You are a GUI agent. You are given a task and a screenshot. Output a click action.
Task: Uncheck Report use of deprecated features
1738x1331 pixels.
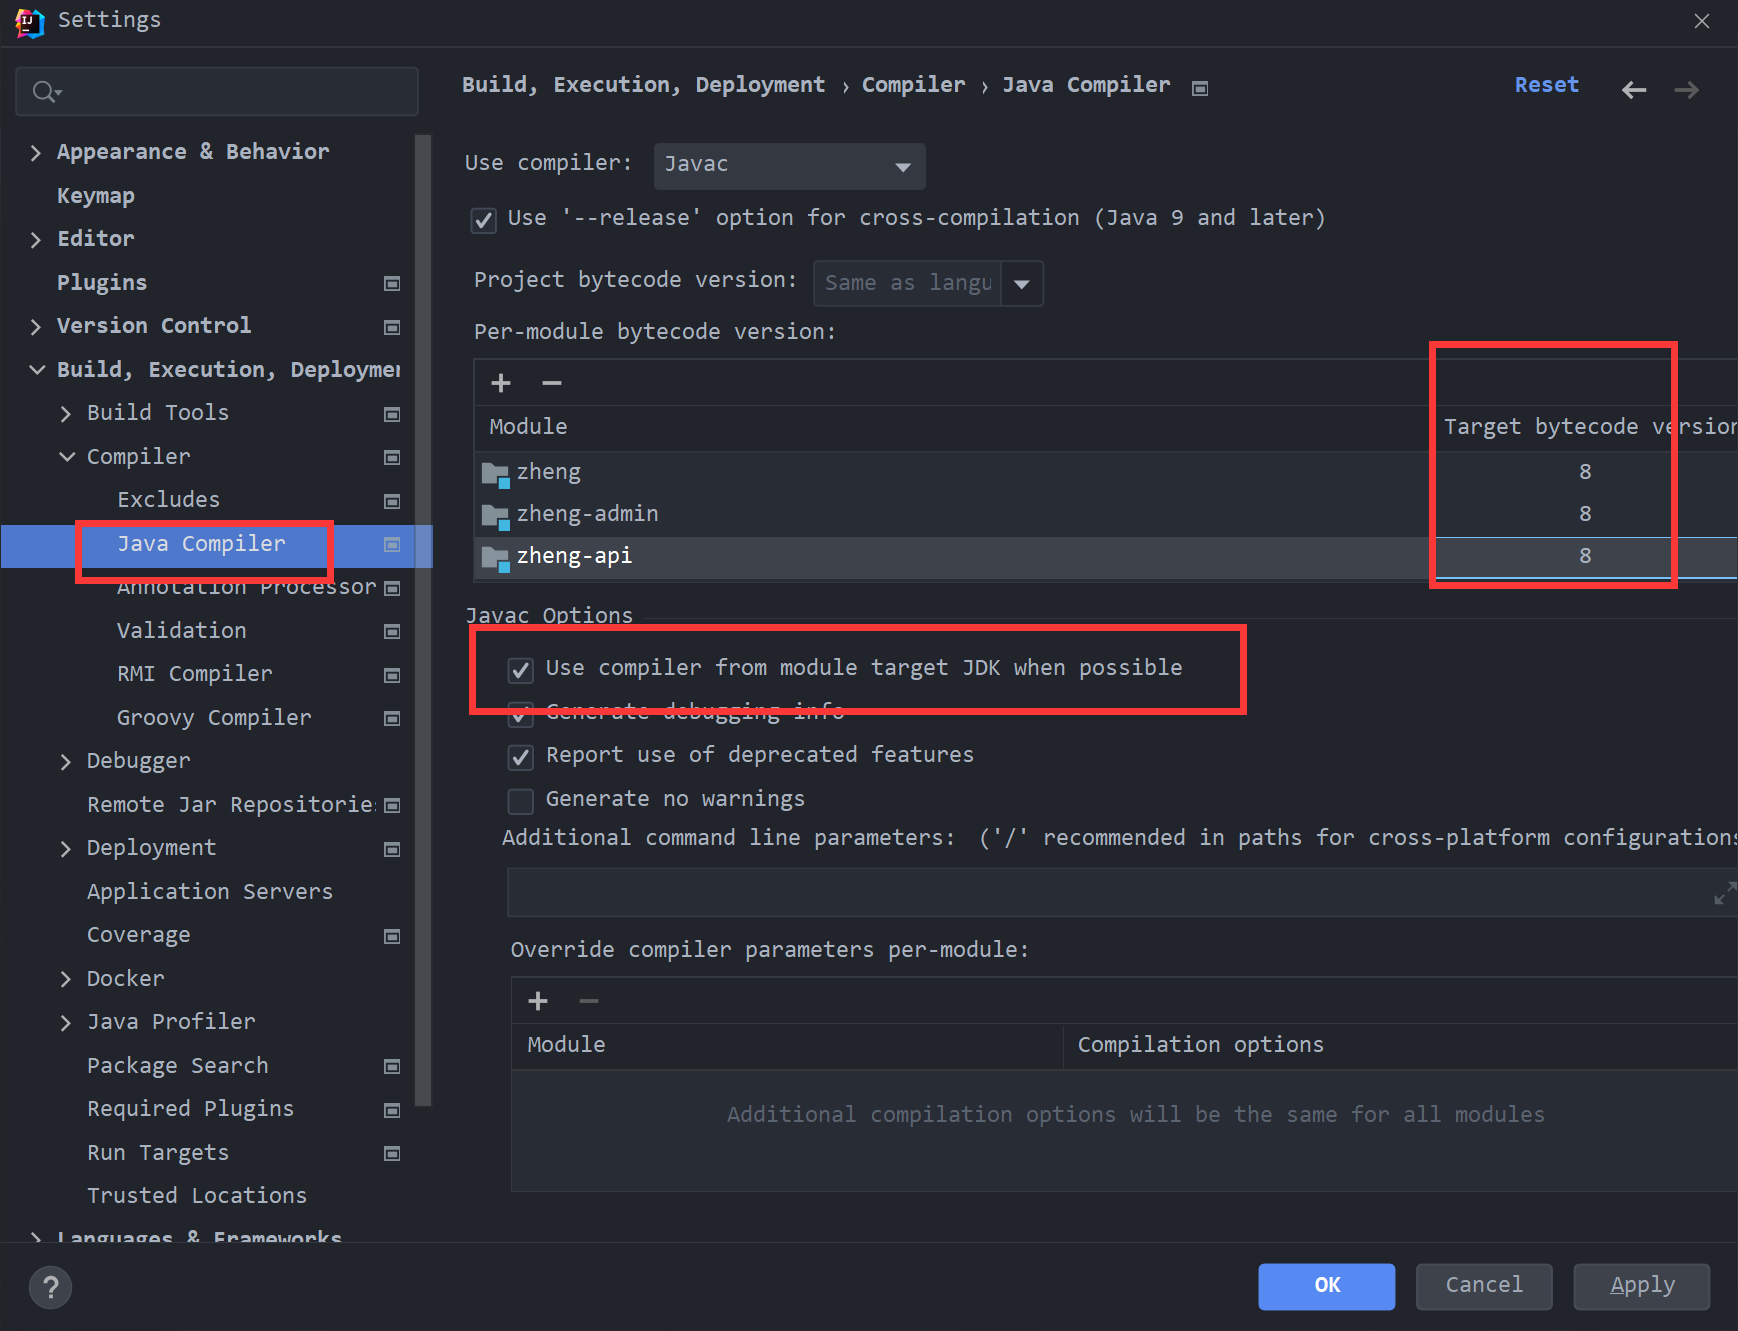521,757
